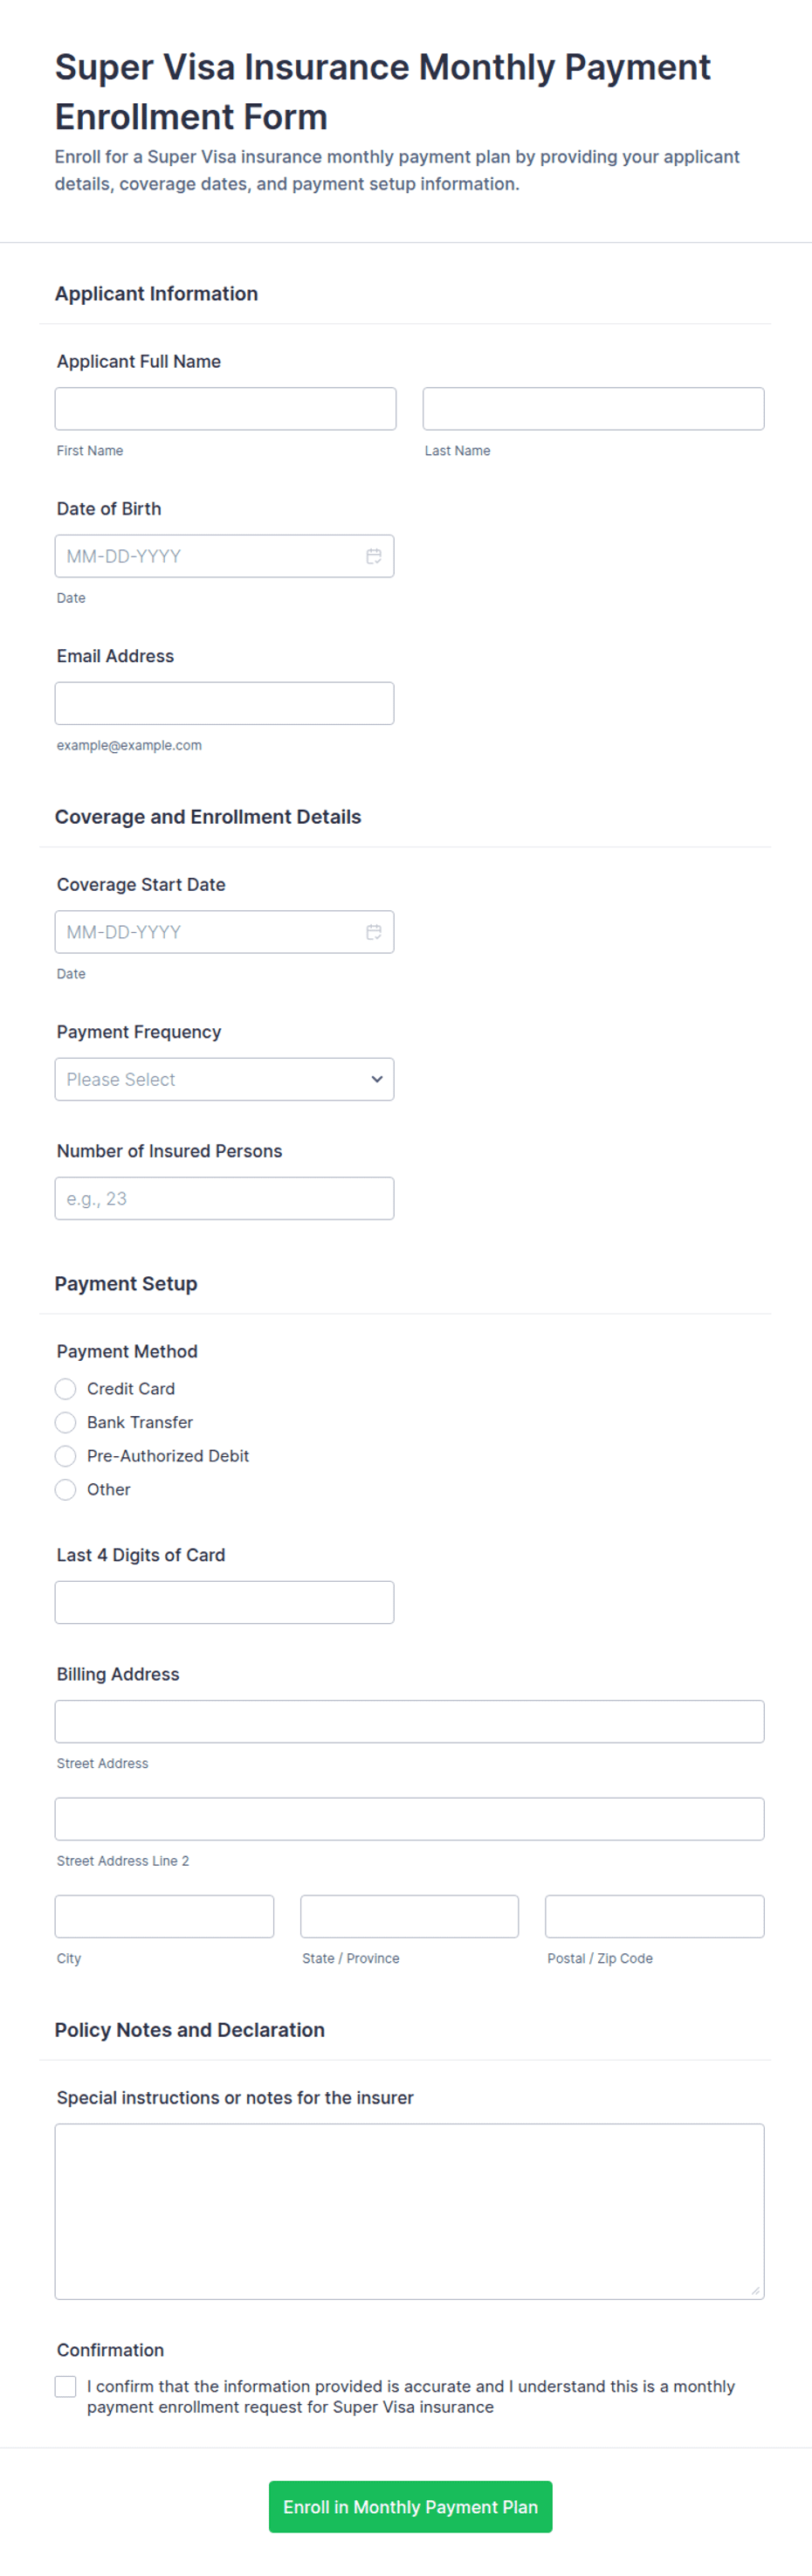Focus the Last Name field
The image size is (812, 2576).
tap(593, 409)
